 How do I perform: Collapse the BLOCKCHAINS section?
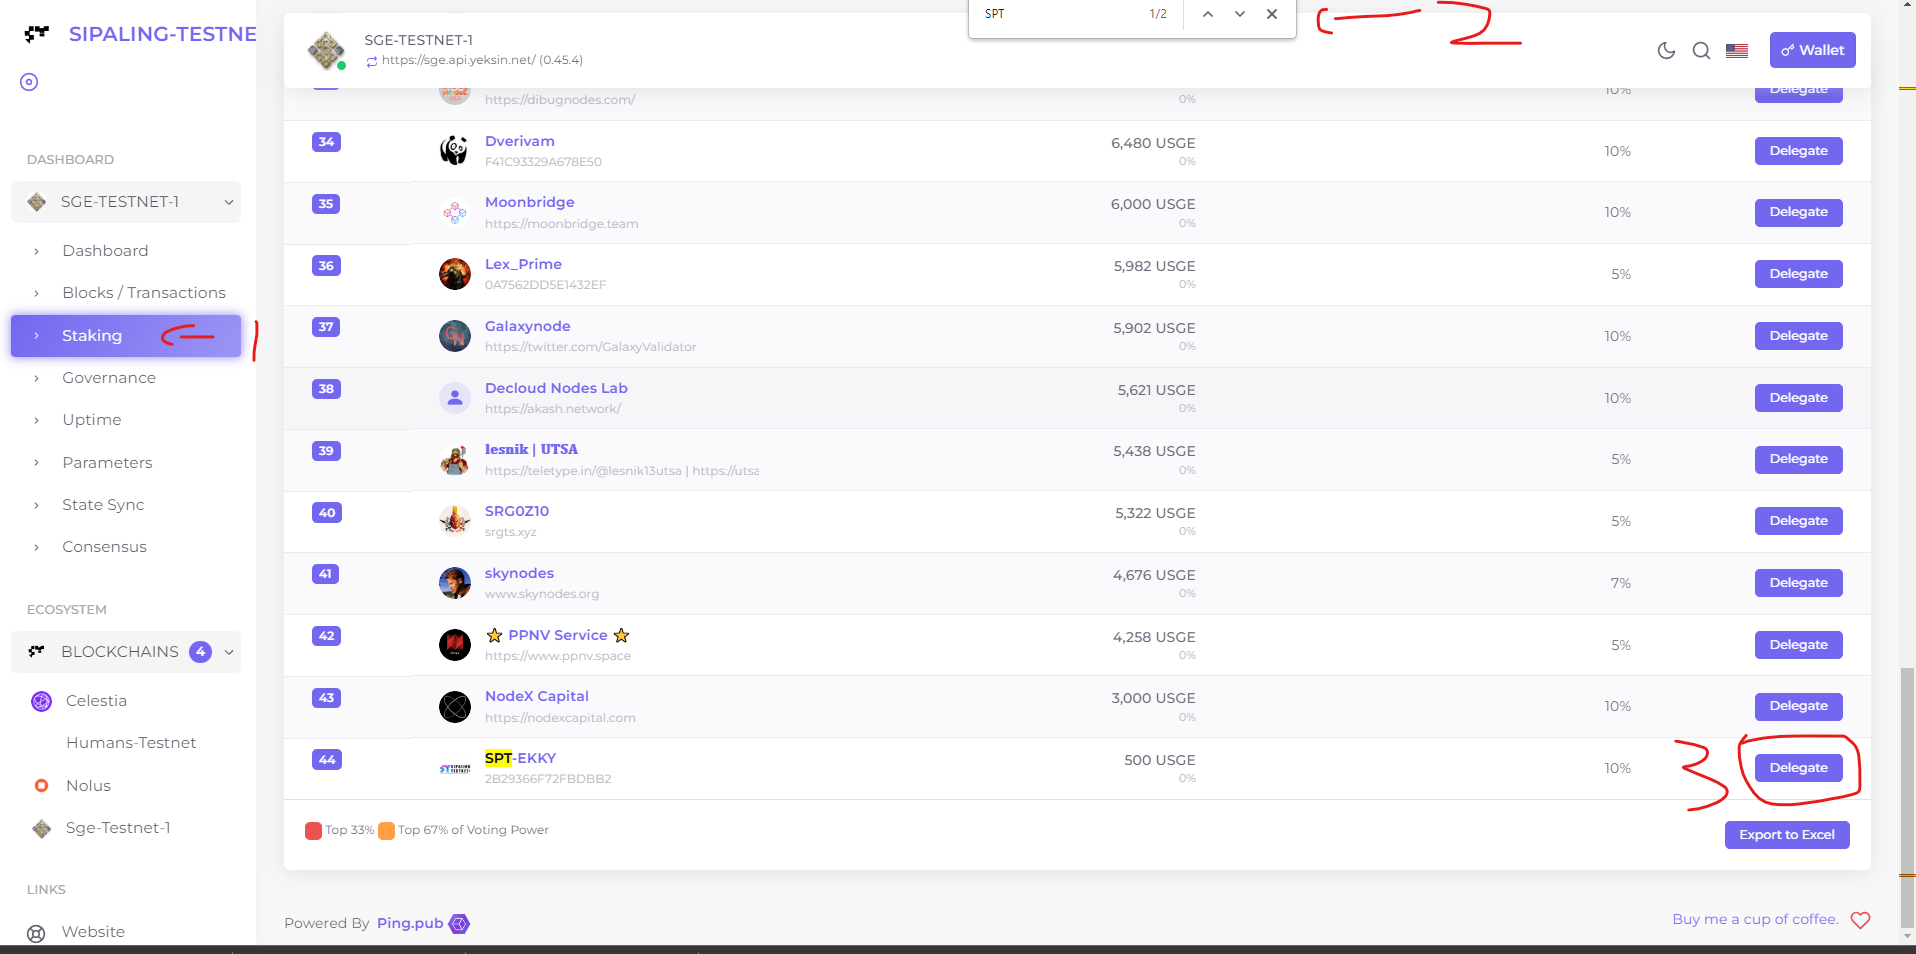point(228,652)
